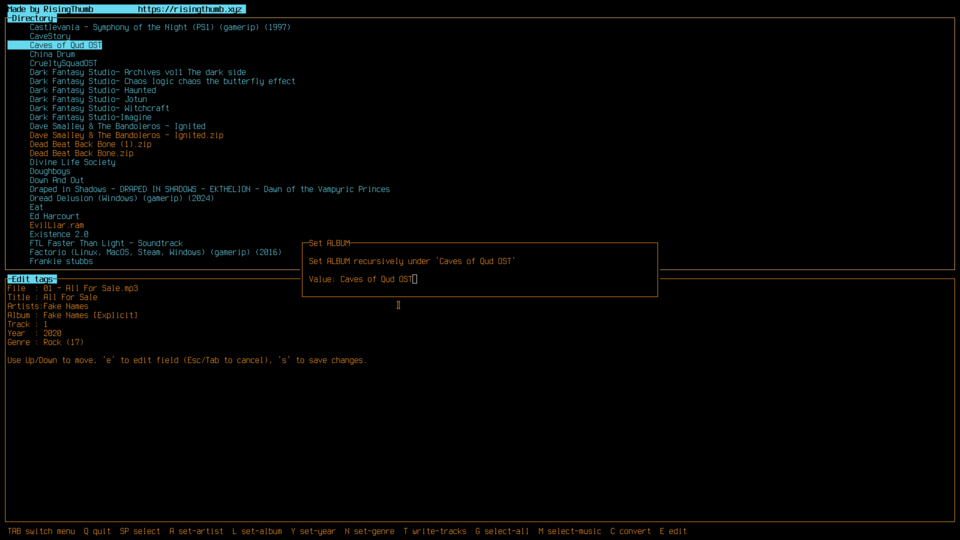Screen dimensions: 960x540
Task: Select 'Factorio (Linux, MacOS, Steam, Windows)' entry
Action: (x=156, y=252)
